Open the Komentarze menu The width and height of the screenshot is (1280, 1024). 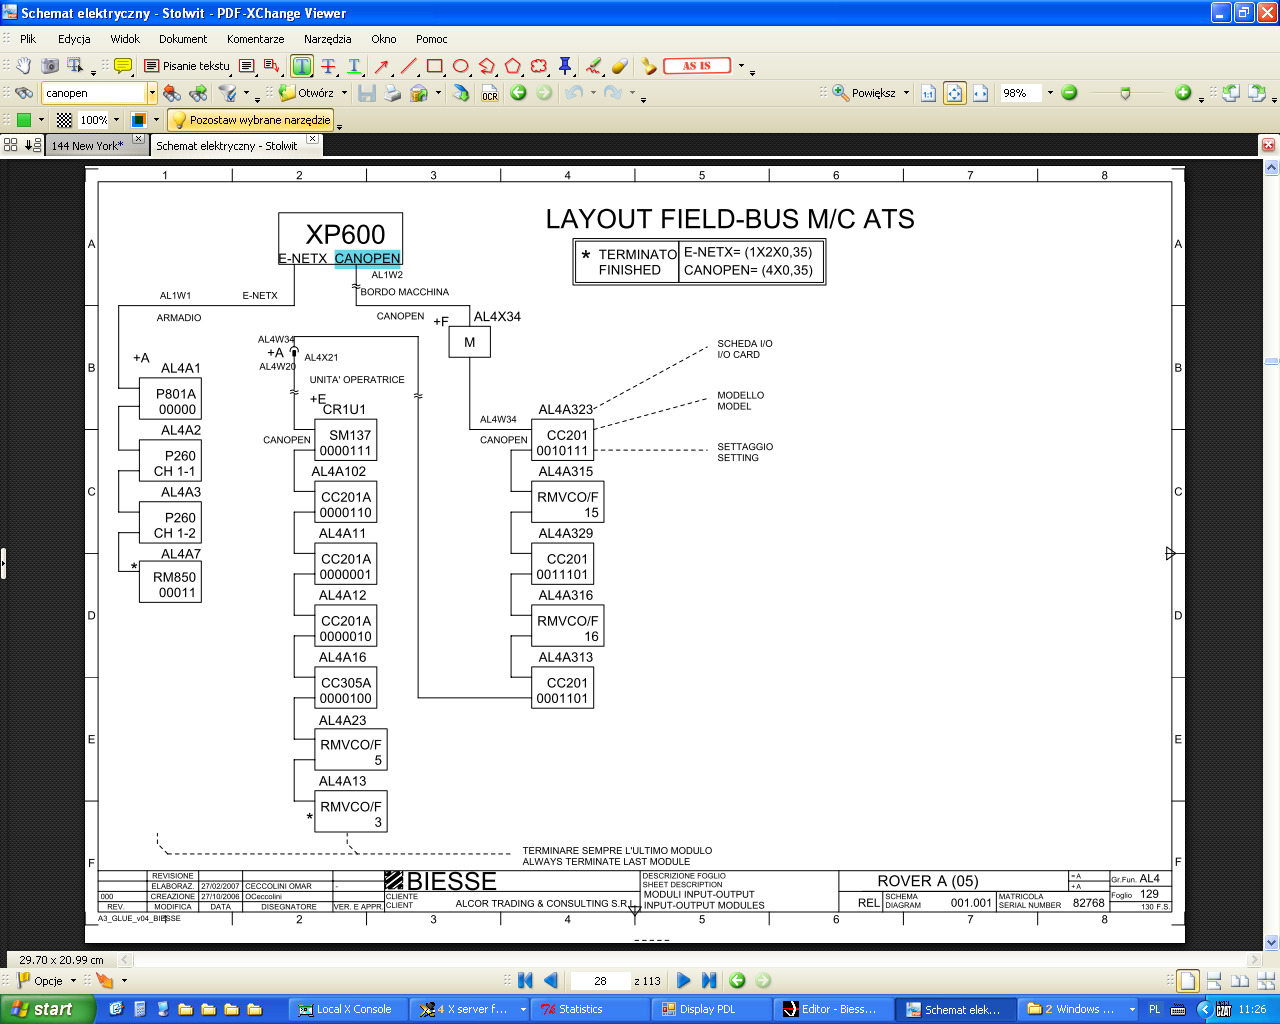click(255, 39)
